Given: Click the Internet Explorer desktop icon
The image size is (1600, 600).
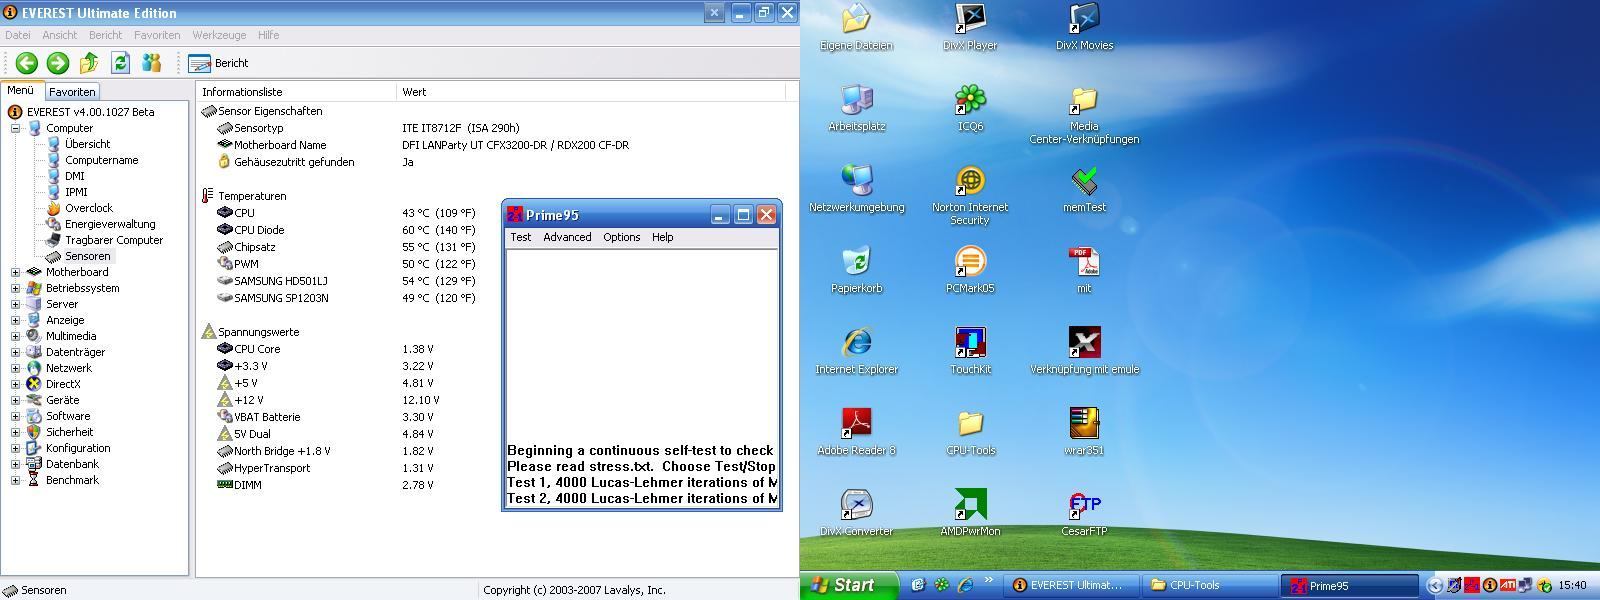Looking at the screenshot, I should click(856, 351).
